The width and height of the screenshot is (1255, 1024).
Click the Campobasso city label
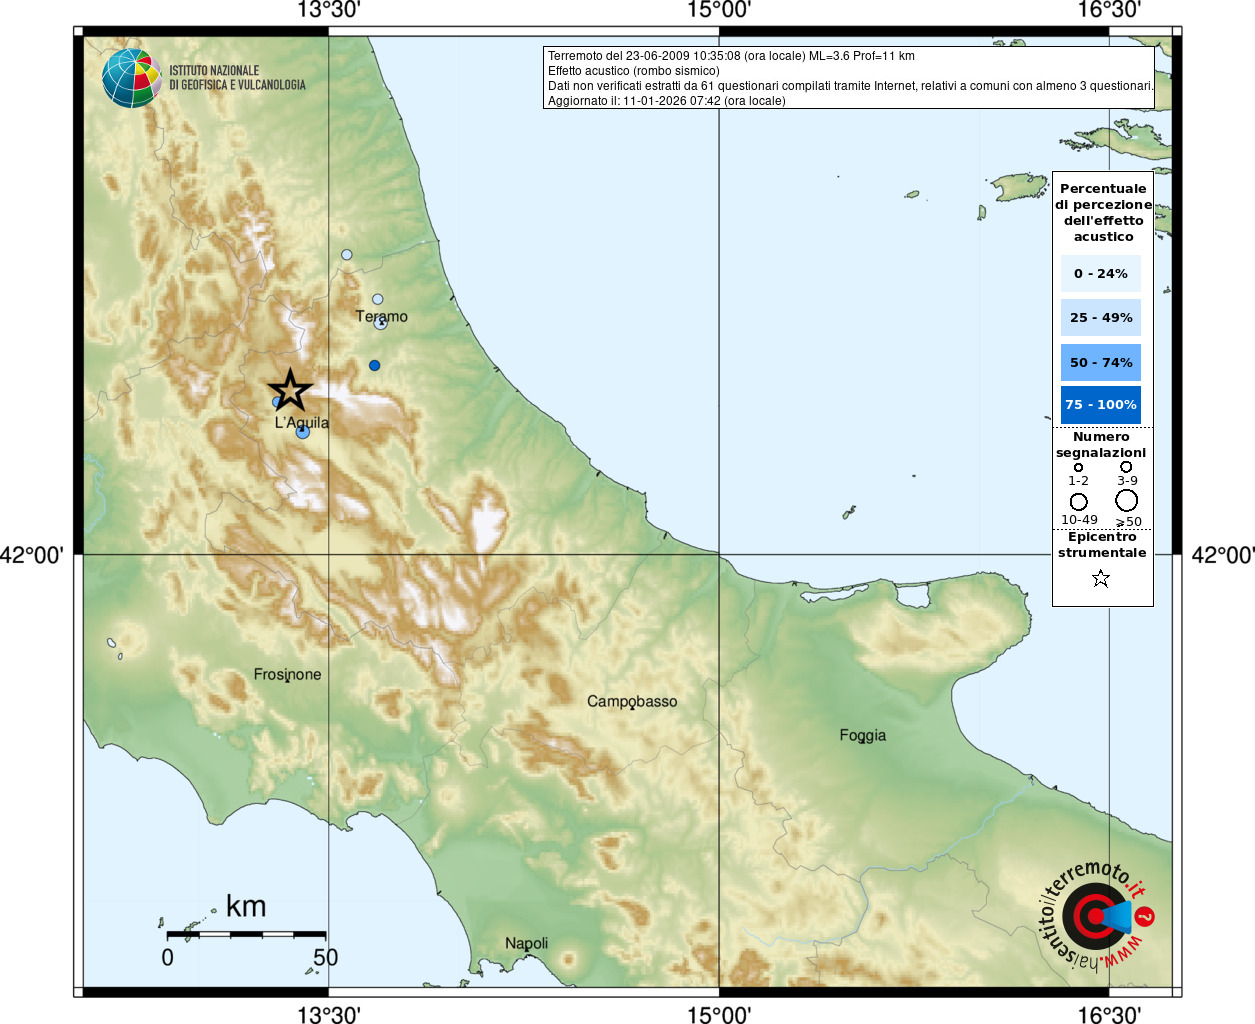(632, 702)
